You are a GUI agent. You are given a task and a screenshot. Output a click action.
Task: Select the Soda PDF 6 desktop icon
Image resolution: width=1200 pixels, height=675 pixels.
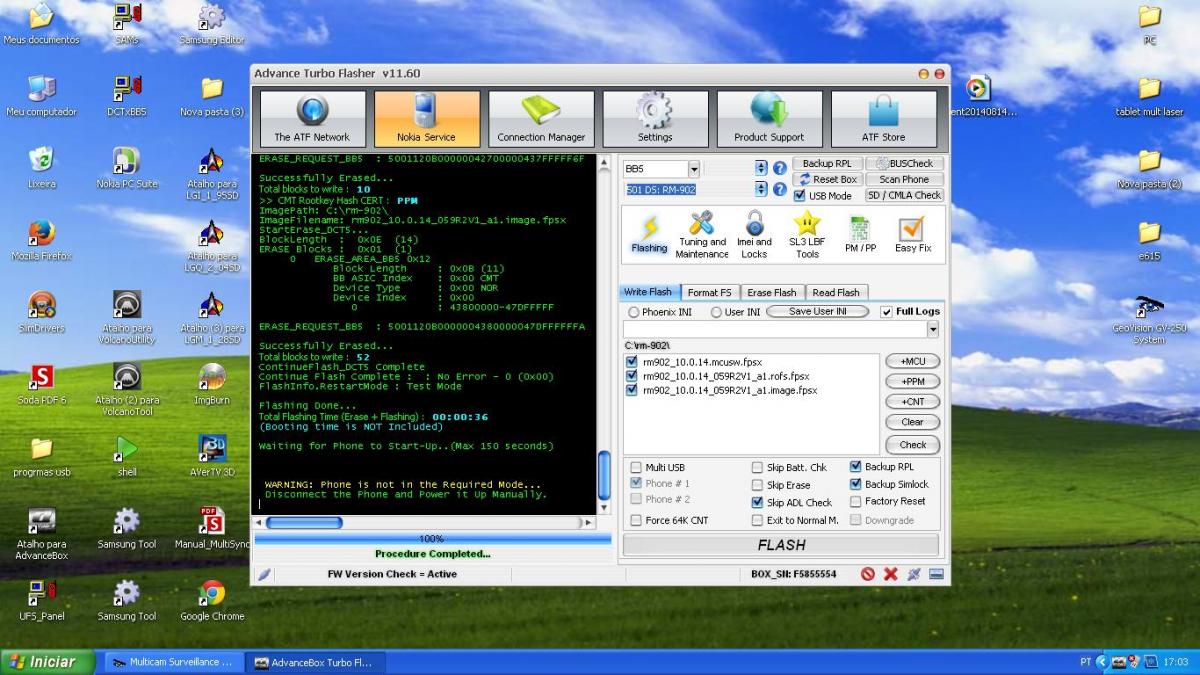[x=41, y=383]
